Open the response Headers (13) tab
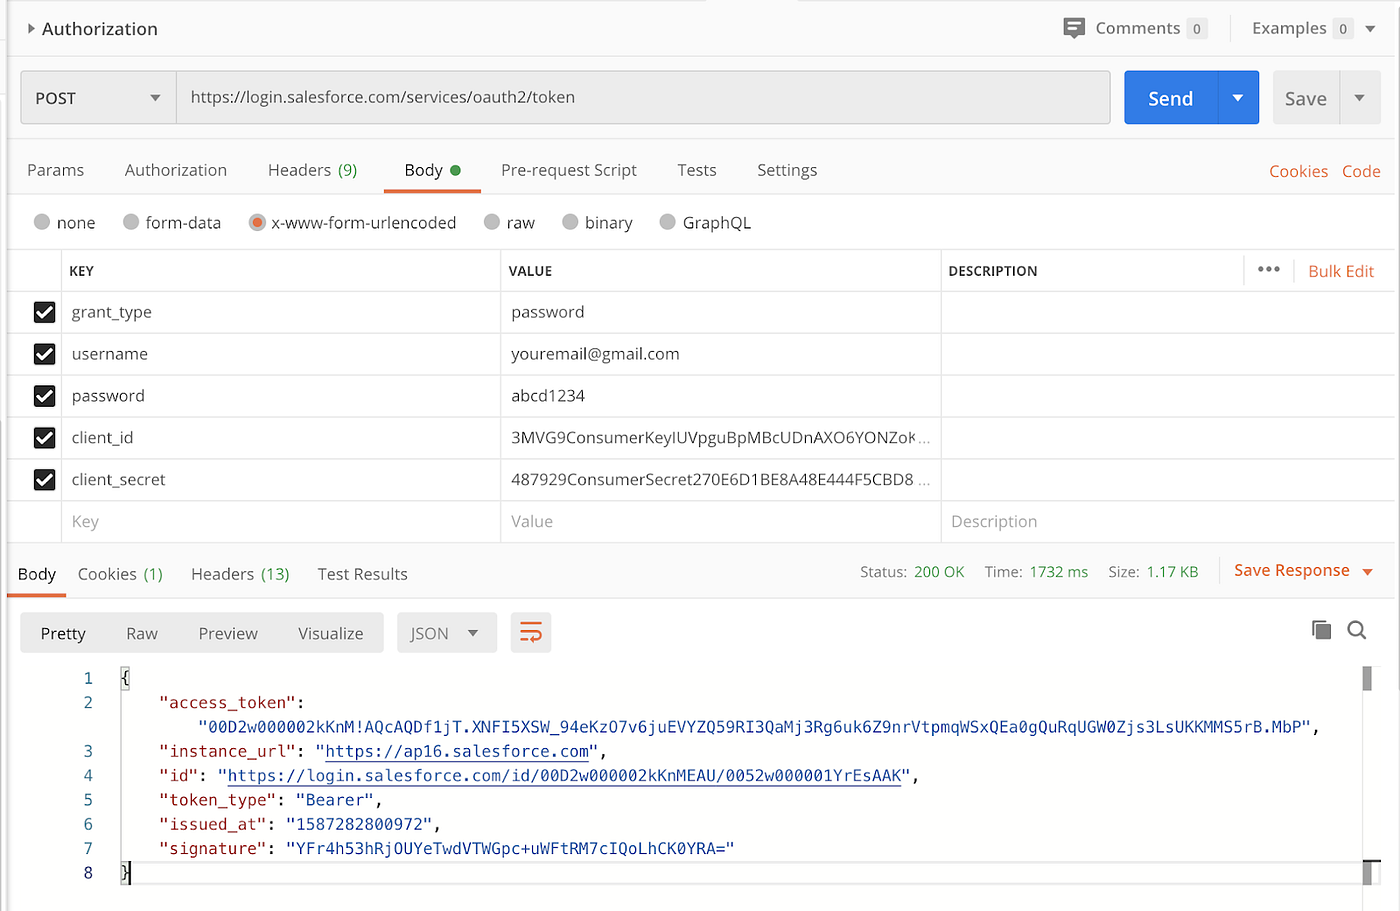 [240, 574]
